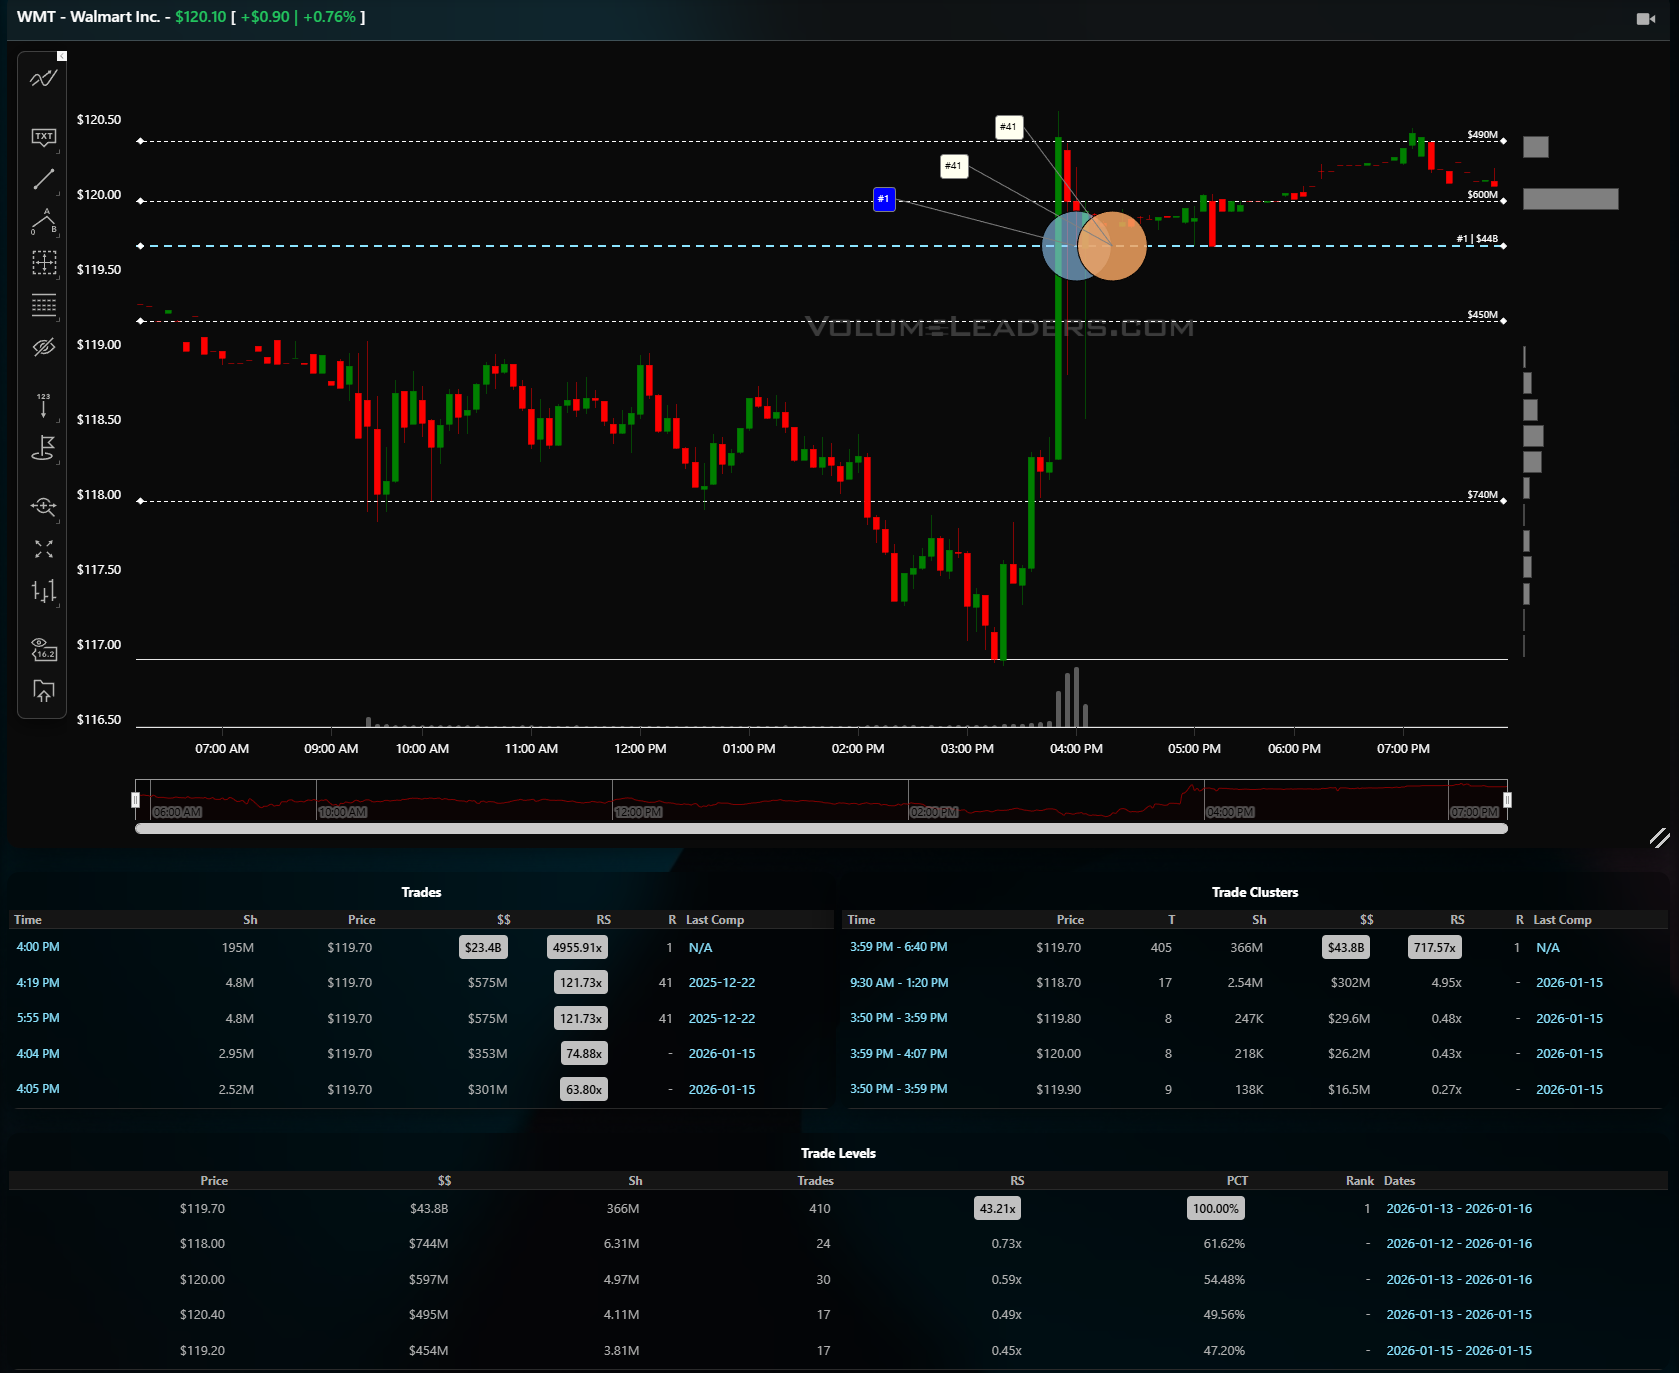
Task: Click the $23.4B badge in Trades
Action: [483, 947]
